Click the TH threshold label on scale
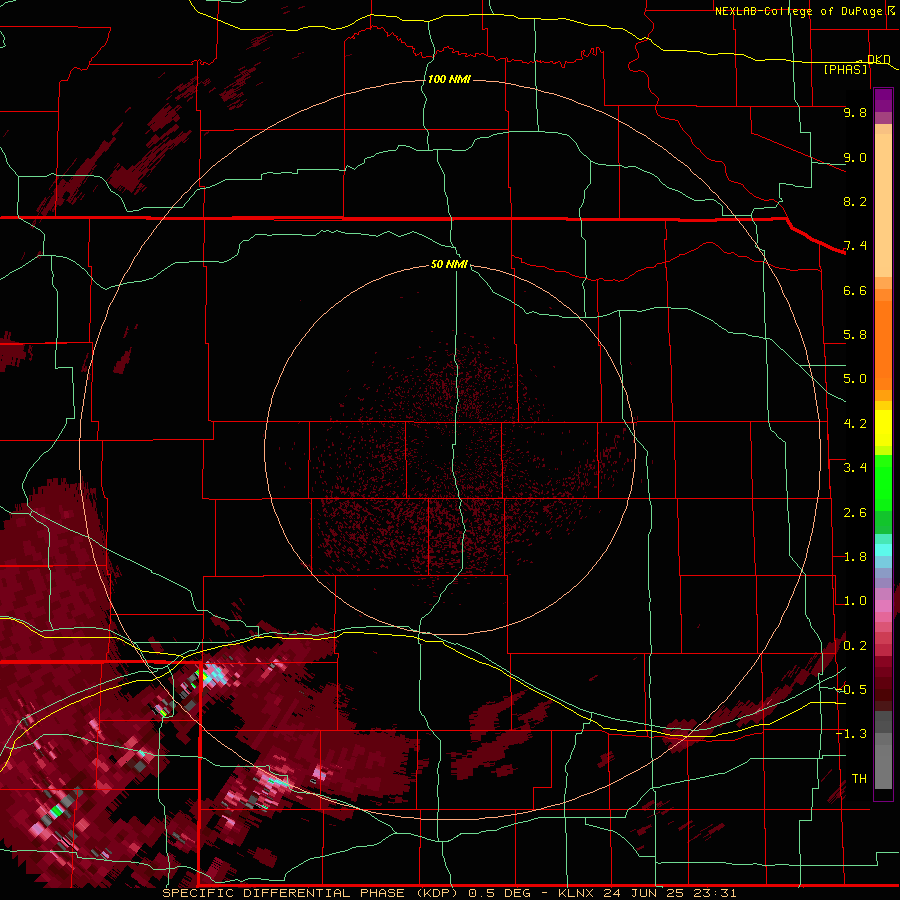Image resolution: width=900 pixels, height=900 pixels. (859, 779)
